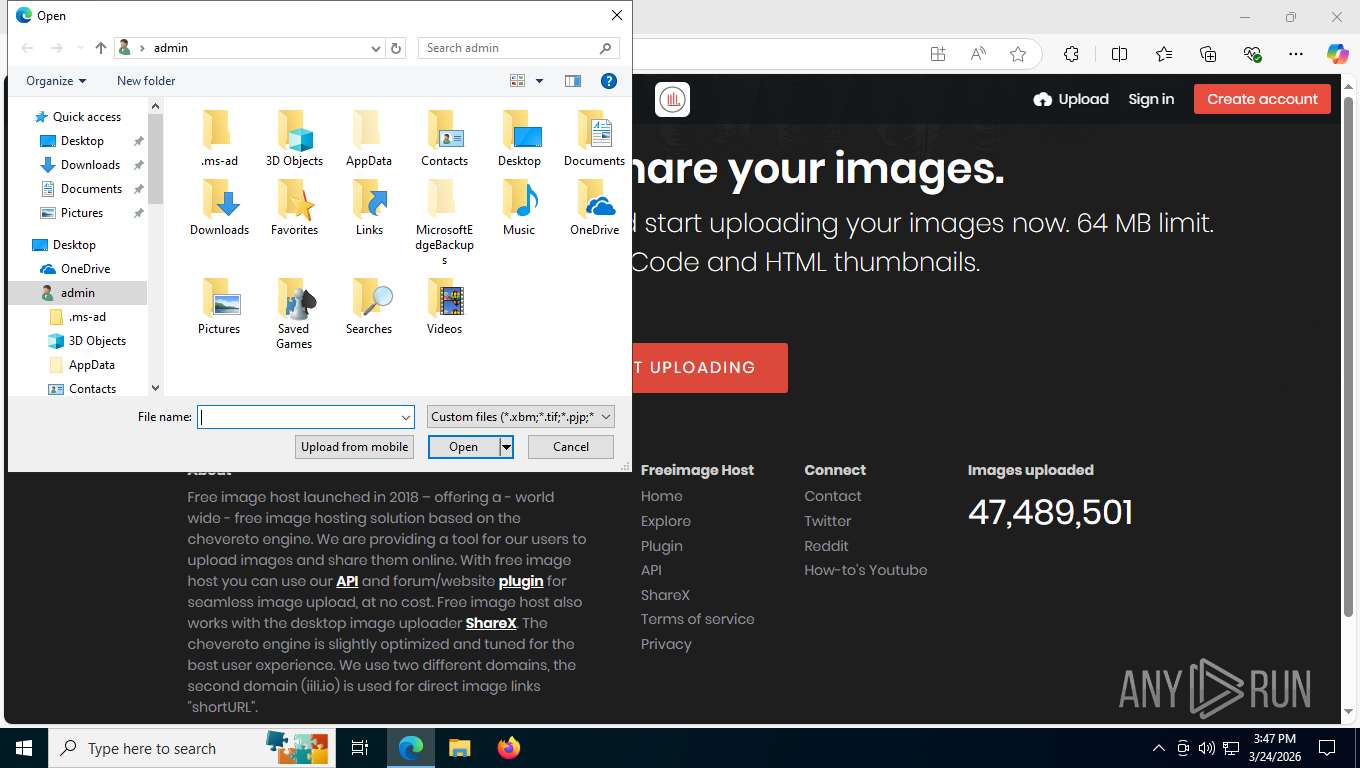Select the admin node in navigation tree
1360x768 pixels.
pyautogui.click(x=77, y=293)
